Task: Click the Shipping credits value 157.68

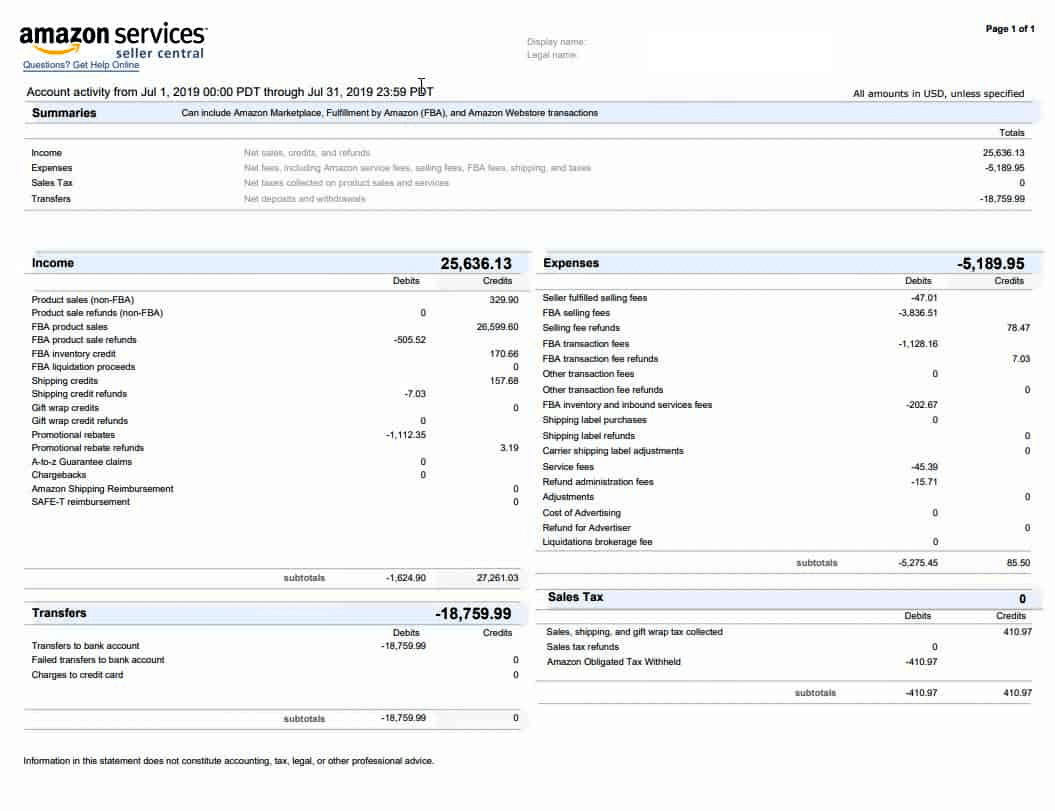Action: [504, 380]
